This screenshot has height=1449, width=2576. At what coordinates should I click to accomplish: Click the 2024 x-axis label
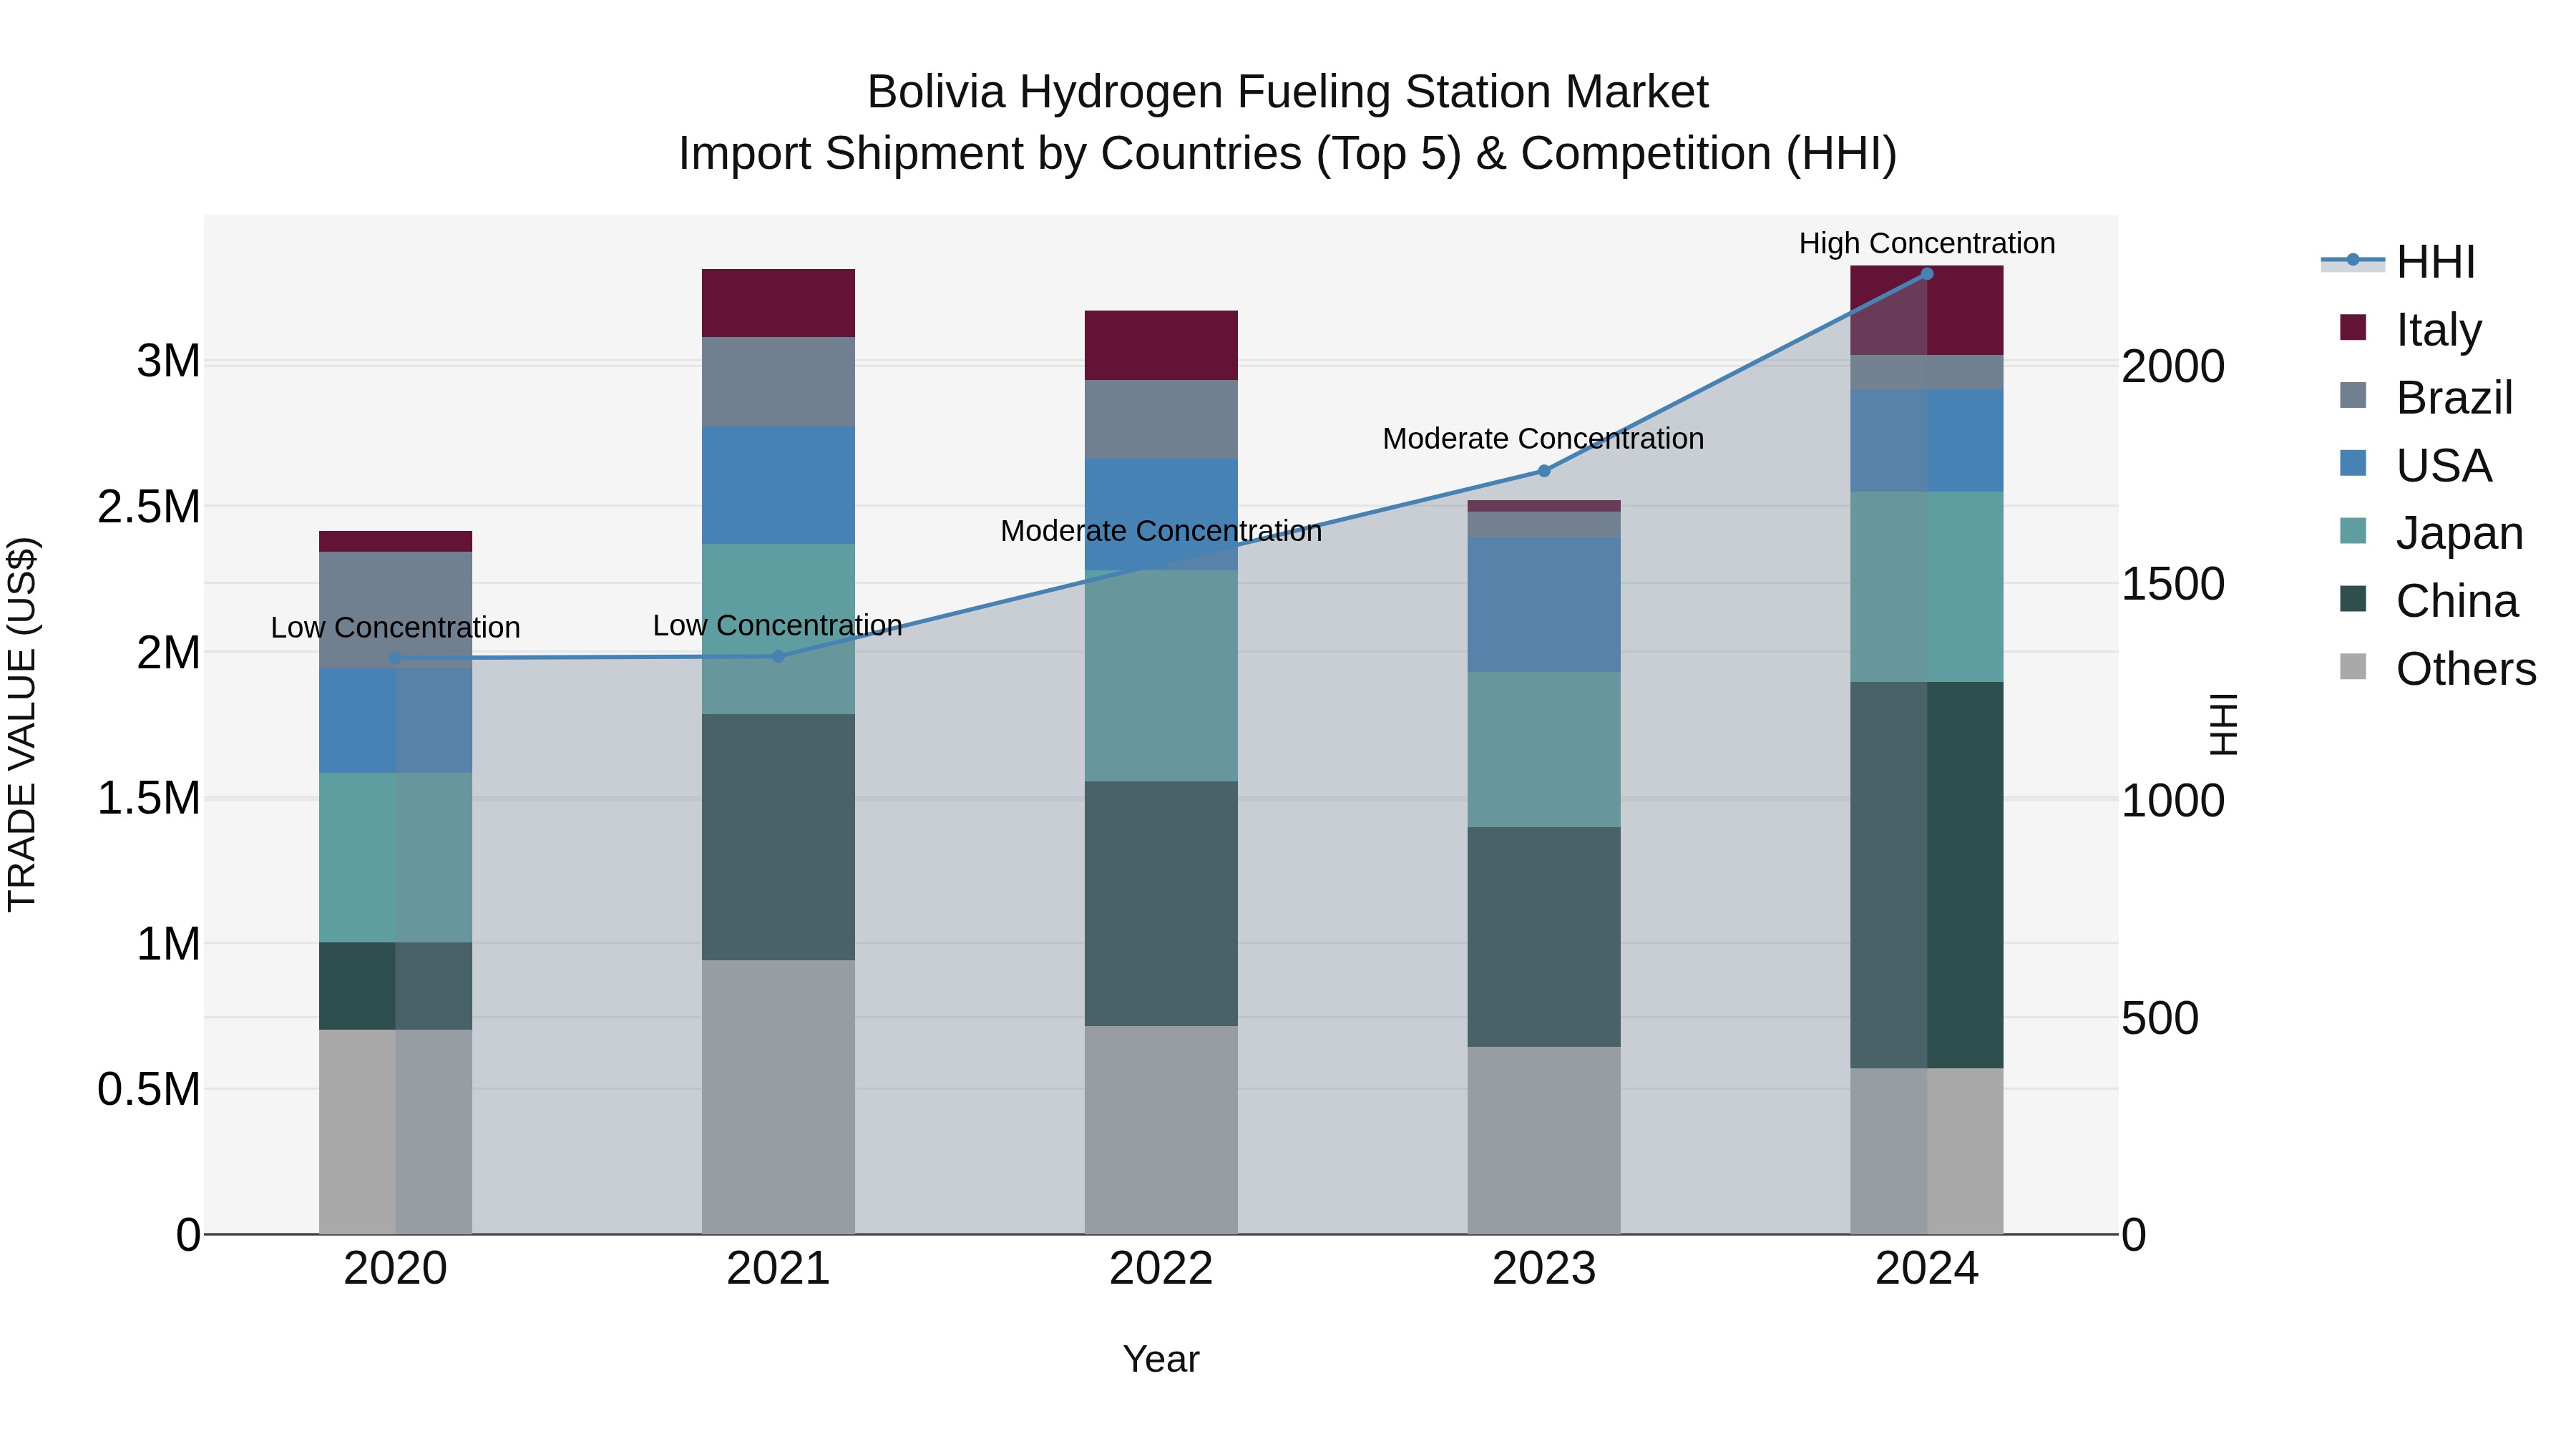point(1927,1268)
